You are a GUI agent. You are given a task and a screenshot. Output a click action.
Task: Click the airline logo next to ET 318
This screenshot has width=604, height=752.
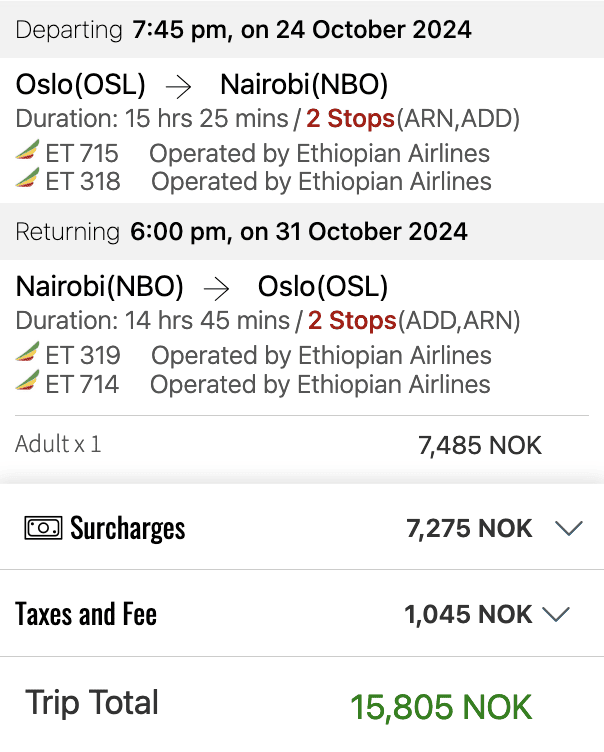[x=28, y=181]
